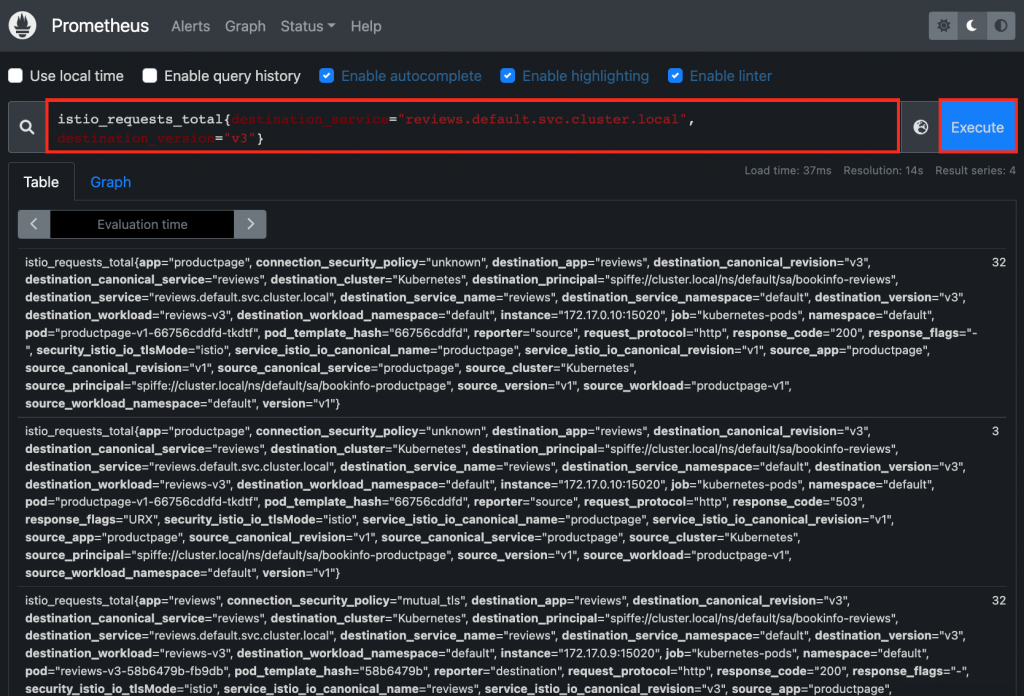This screenshot has width=1024, height=696.
Task: Click value 32 of first result row
Action: point(999,262)
